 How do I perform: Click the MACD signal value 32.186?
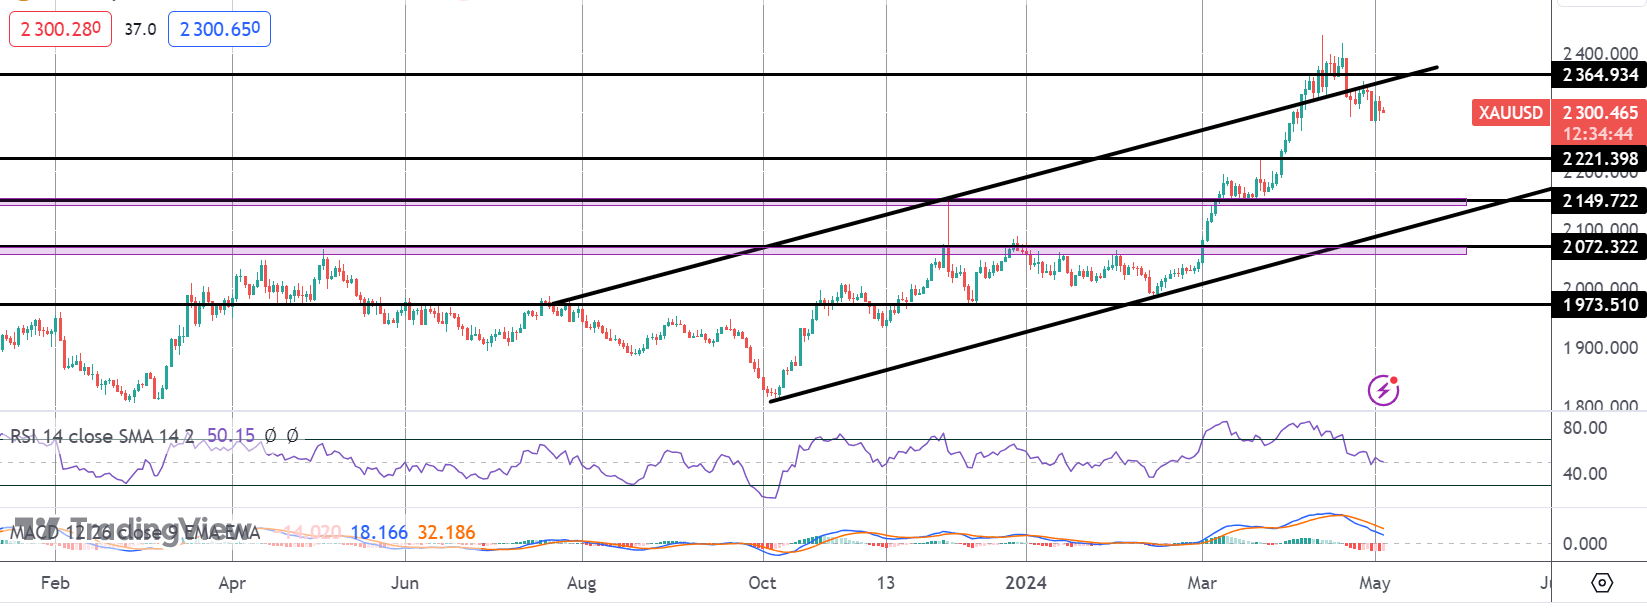tap(446, 532)
